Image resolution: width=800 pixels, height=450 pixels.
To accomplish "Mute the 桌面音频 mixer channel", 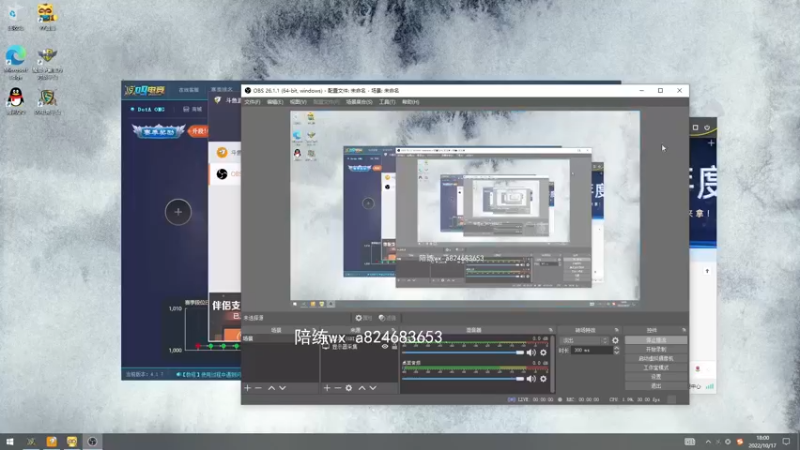I will [532, 379].
